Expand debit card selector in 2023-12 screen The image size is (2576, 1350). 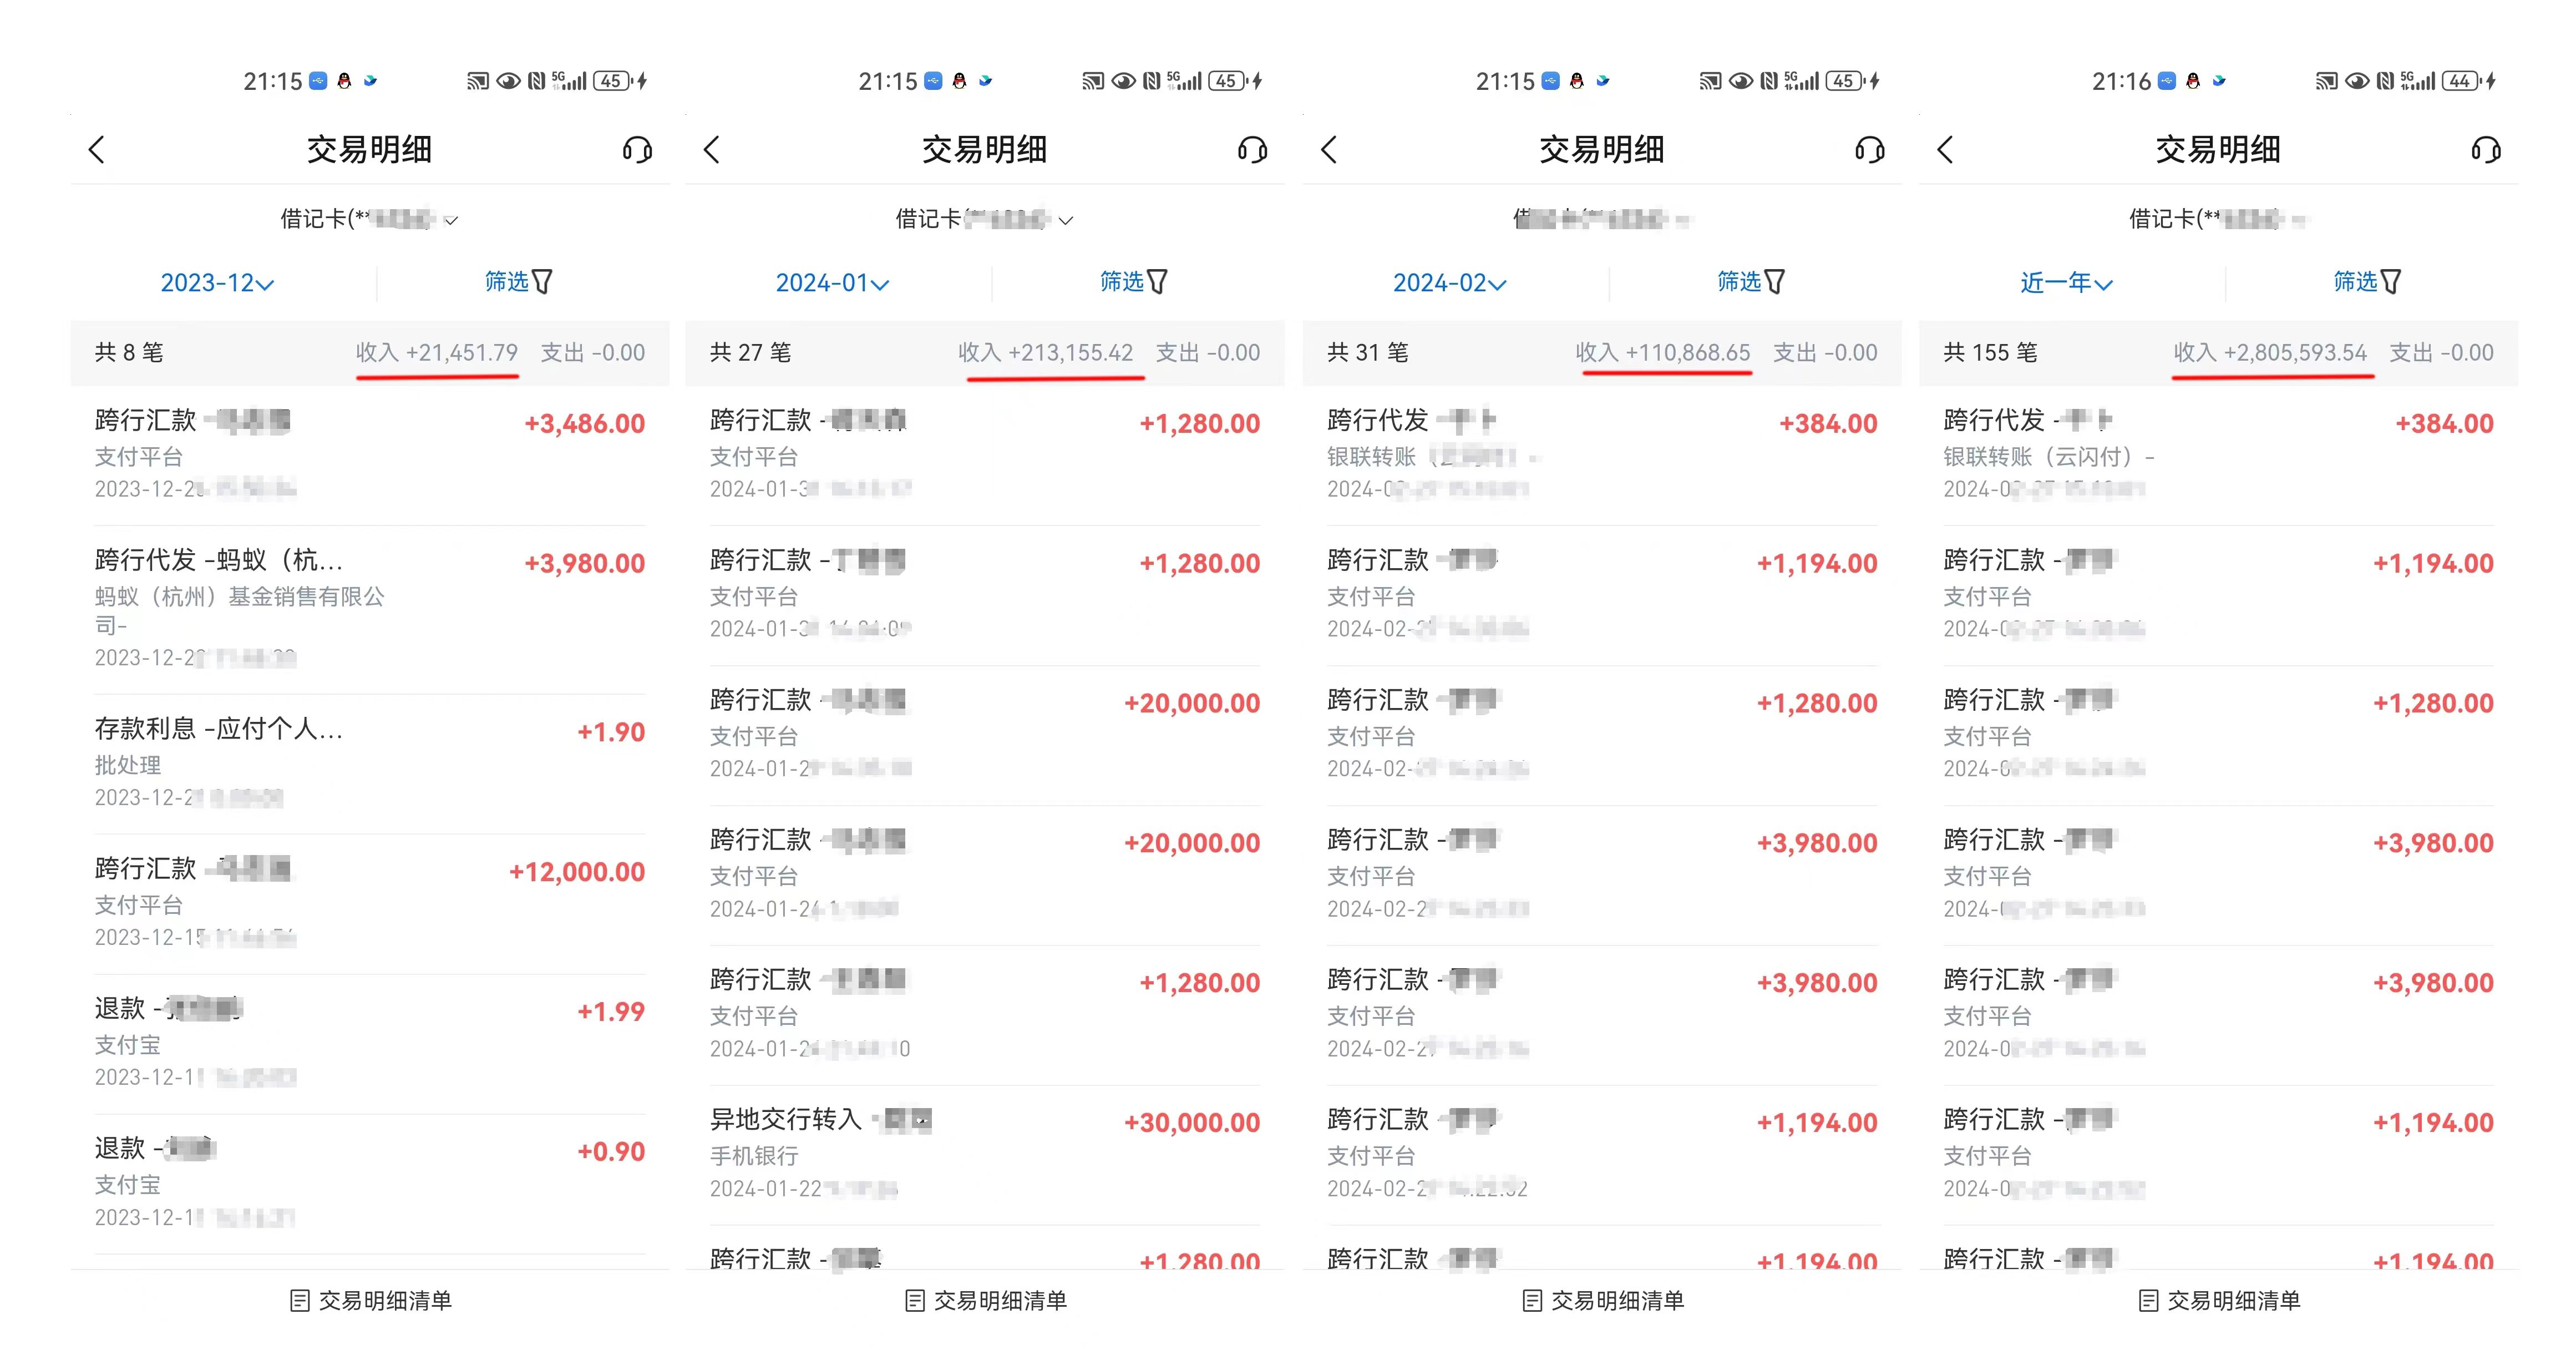369,219
